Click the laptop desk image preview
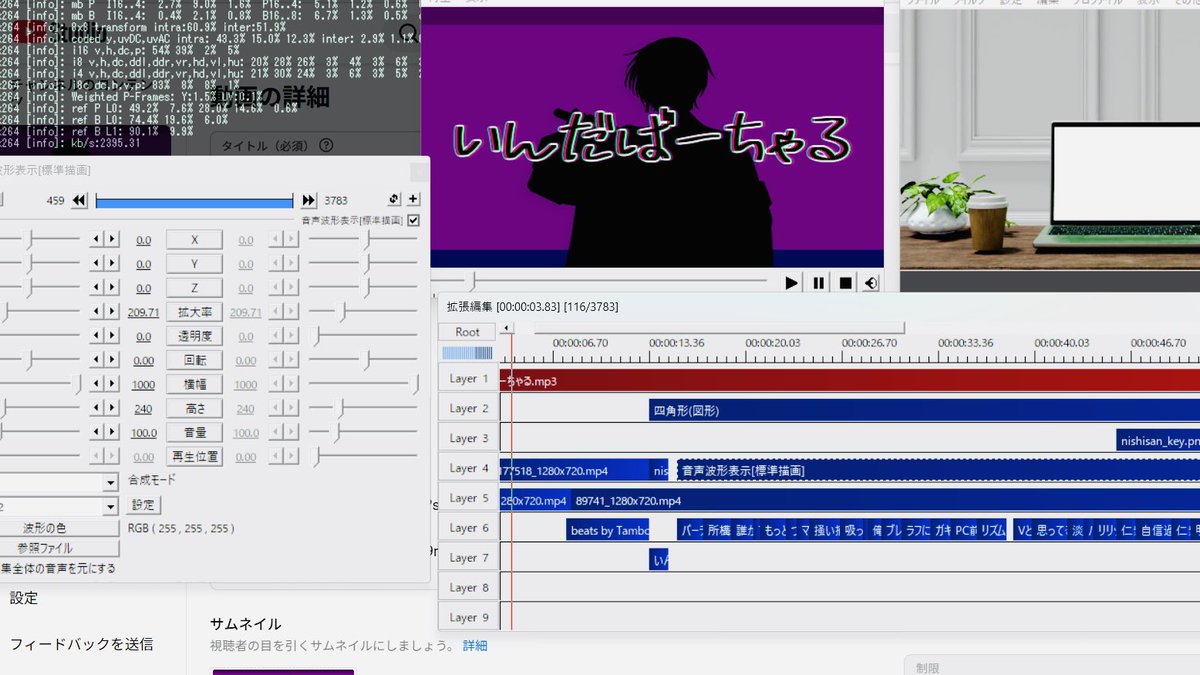The height and width of the screenshot is (675, 1200). pos(1050,140)
